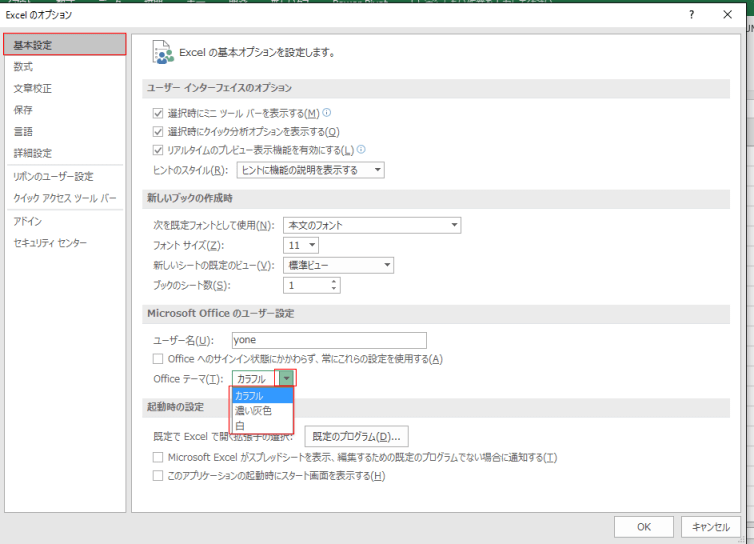Open the 次を既定フォントとして使用 font dropdown
Screen dimensions: 754x544
point(372,225)
